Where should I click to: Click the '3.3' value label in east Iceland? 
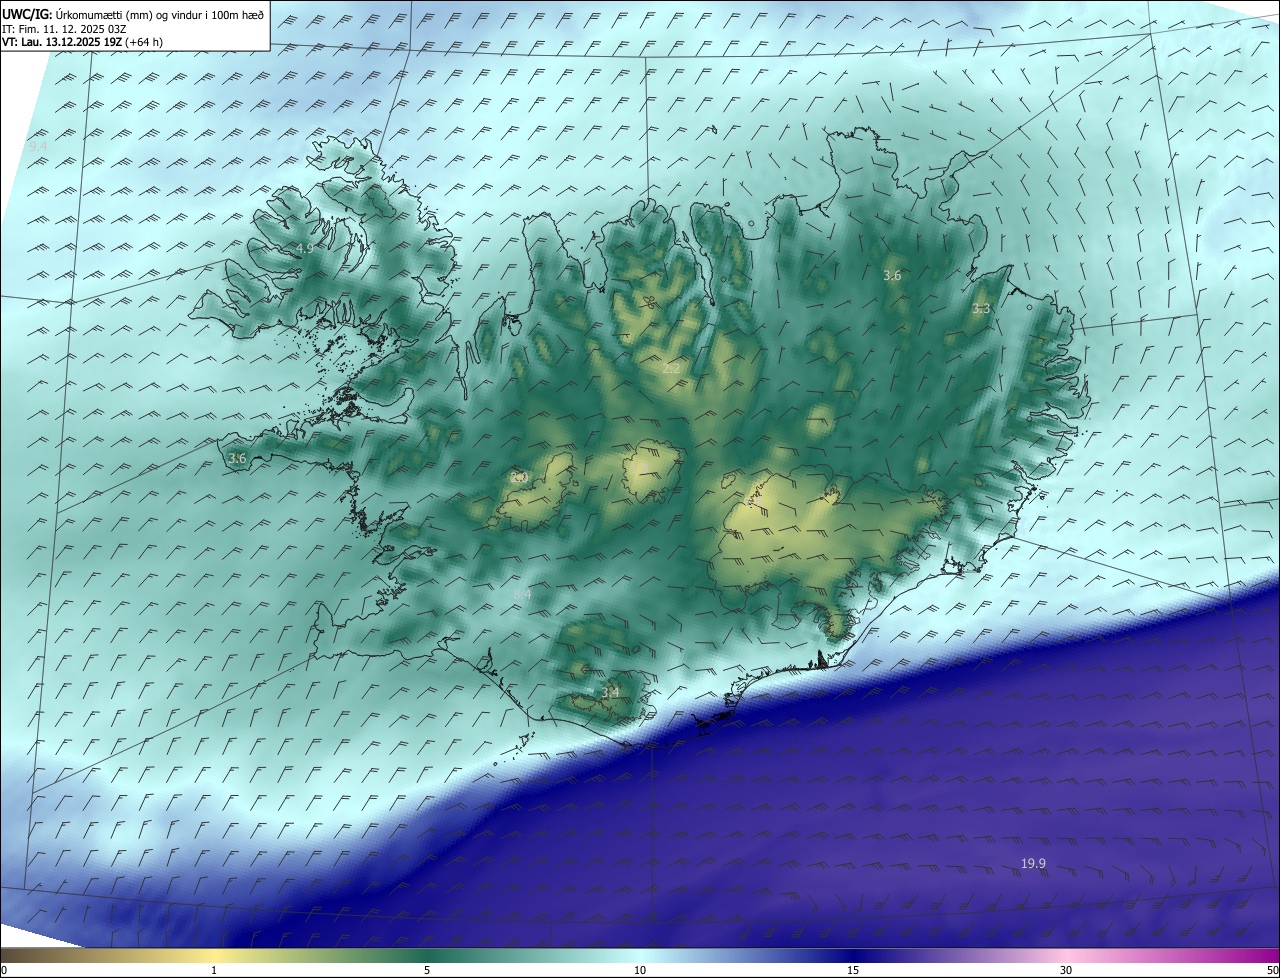pyautogui.click(x=981, y=309)
